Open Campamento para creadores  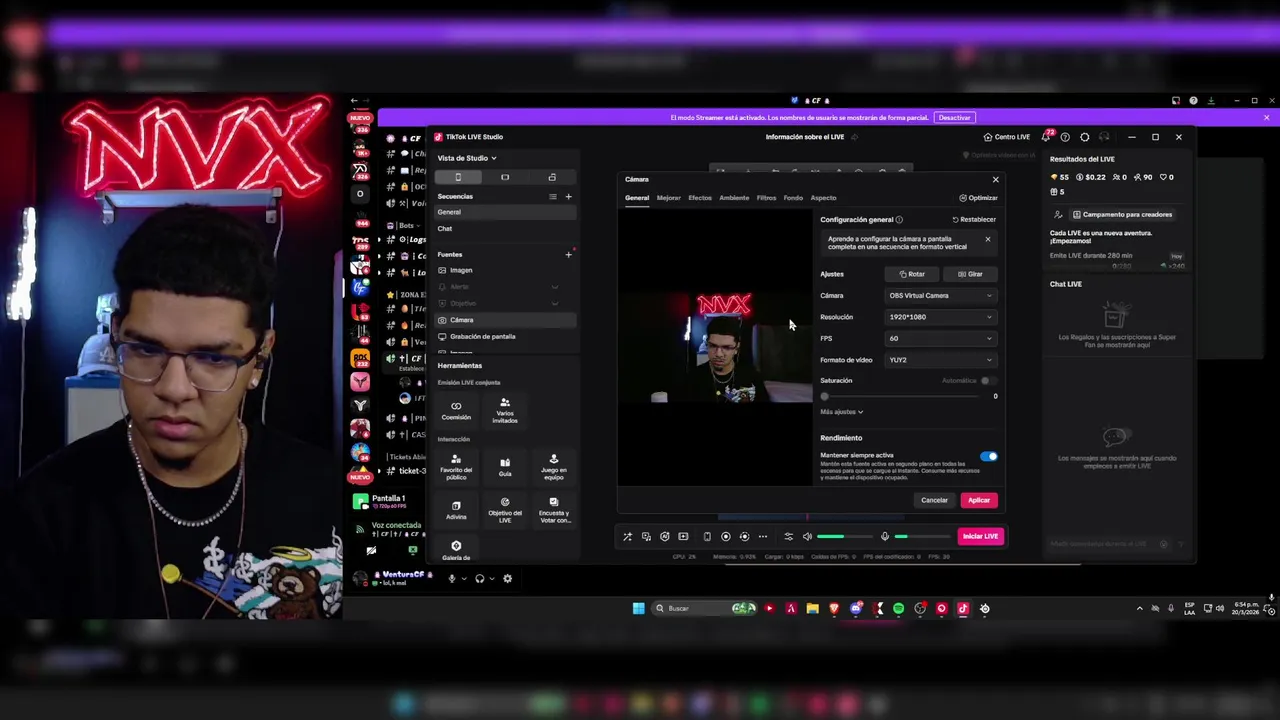[x=1122, y=214]
